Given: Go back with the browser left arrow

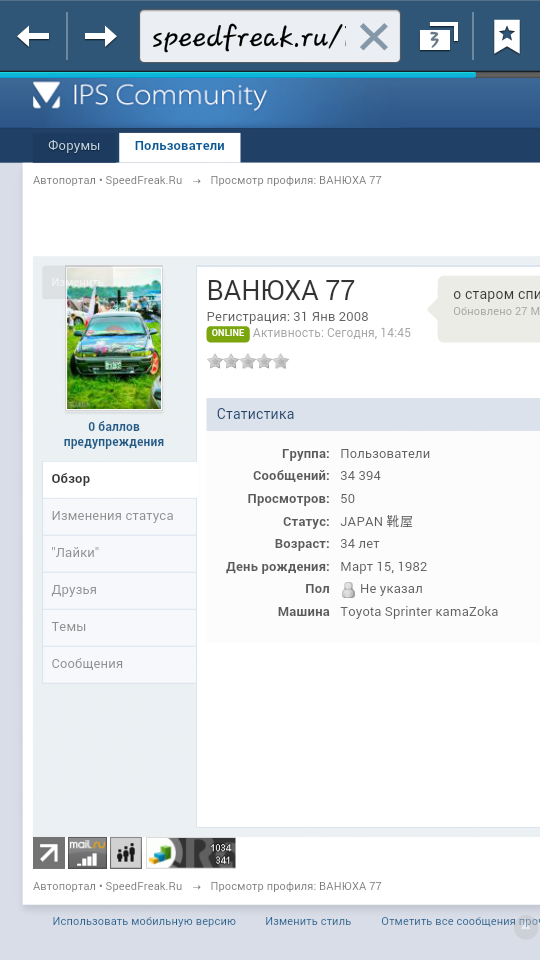Looking at the screenshot, I should pos(33,37).
